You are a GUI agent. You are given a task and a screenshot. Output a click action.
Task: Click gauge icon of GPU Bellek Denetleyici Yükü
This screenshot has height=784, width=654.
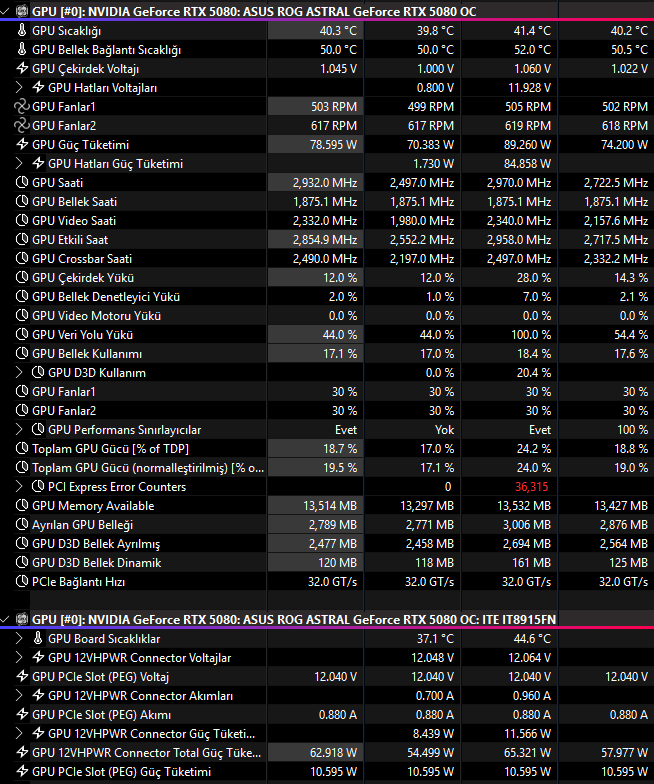click(22, 296)
